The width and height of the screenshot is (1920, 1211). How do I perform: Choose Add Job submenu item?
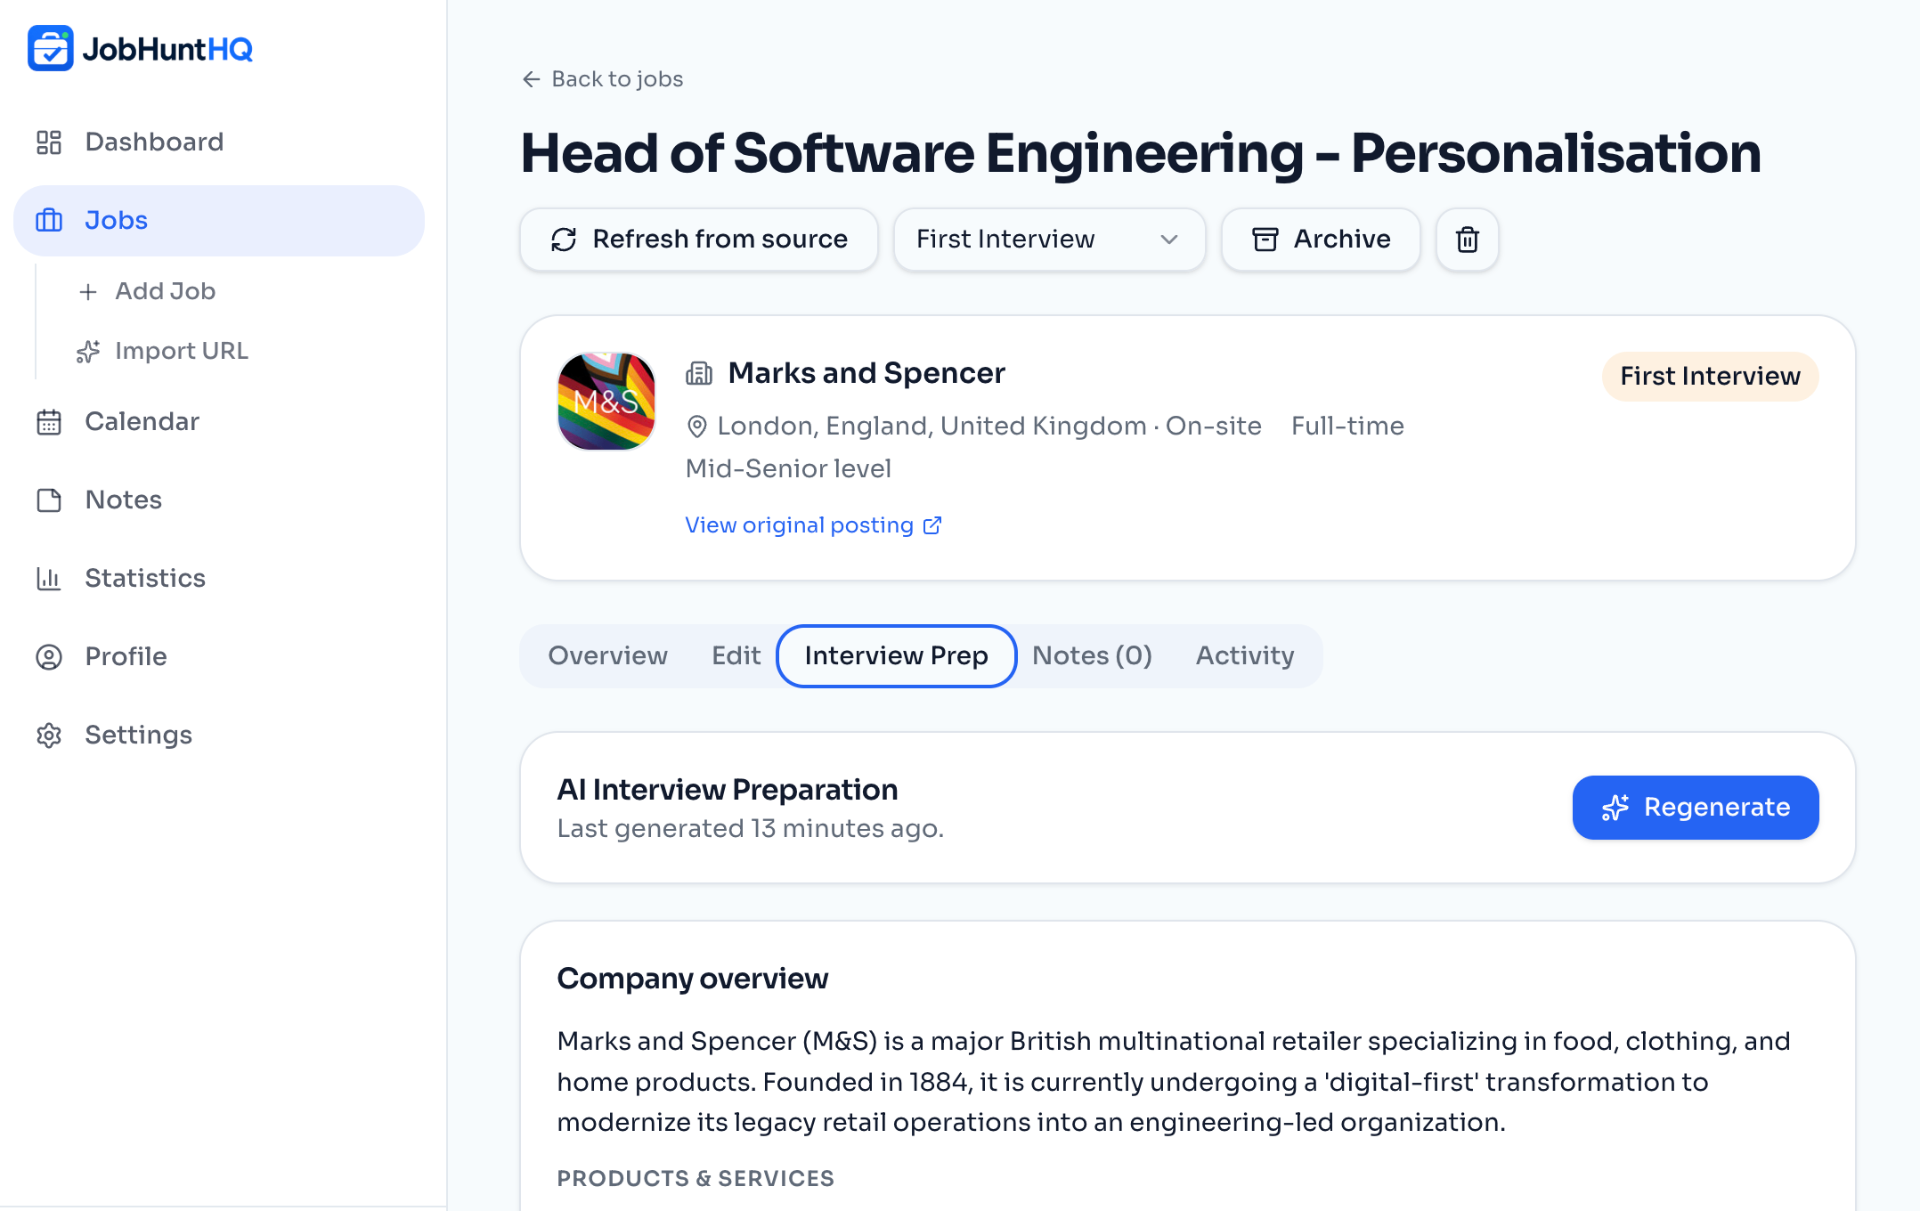[165, 291]
